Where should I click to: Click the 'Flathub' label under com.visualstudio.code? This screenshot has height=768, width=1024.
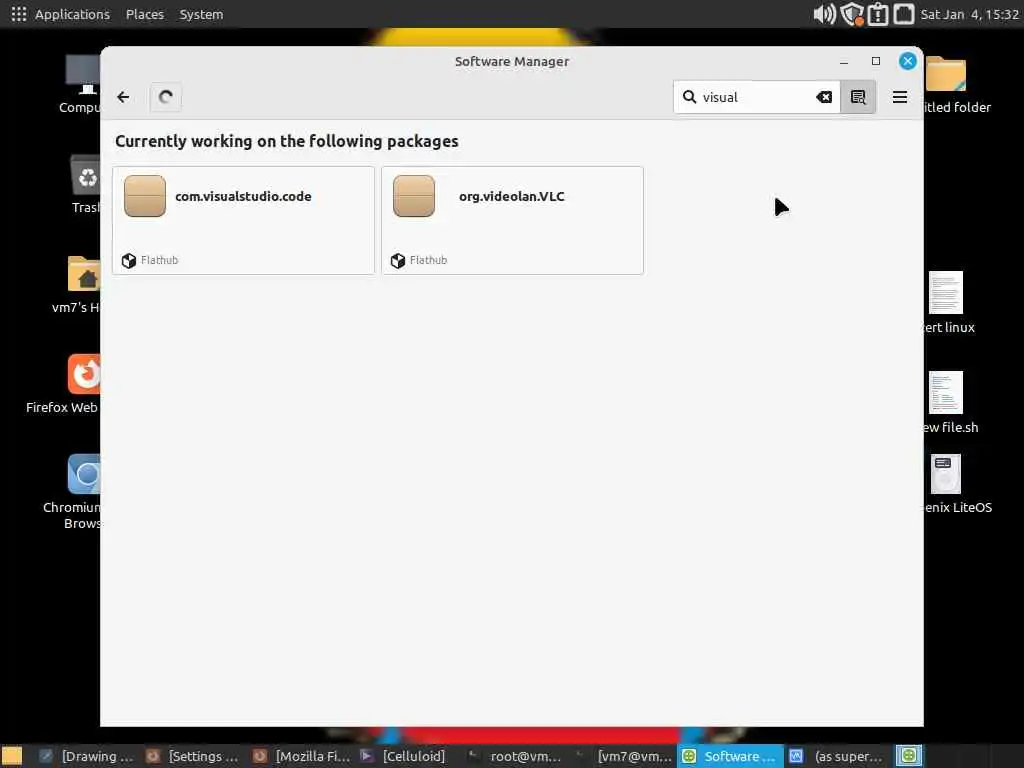pyautogui.click(x=159, y=260)
